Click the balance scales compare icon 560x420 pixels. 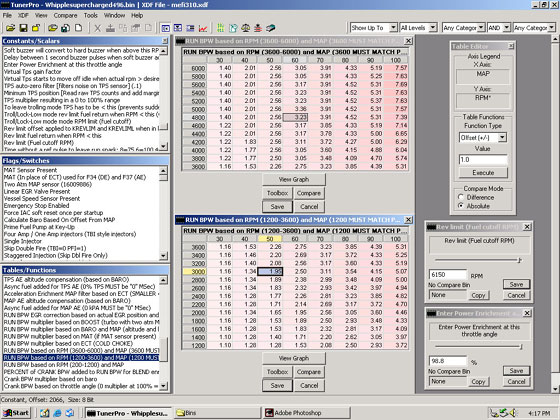tap(246, 28)
